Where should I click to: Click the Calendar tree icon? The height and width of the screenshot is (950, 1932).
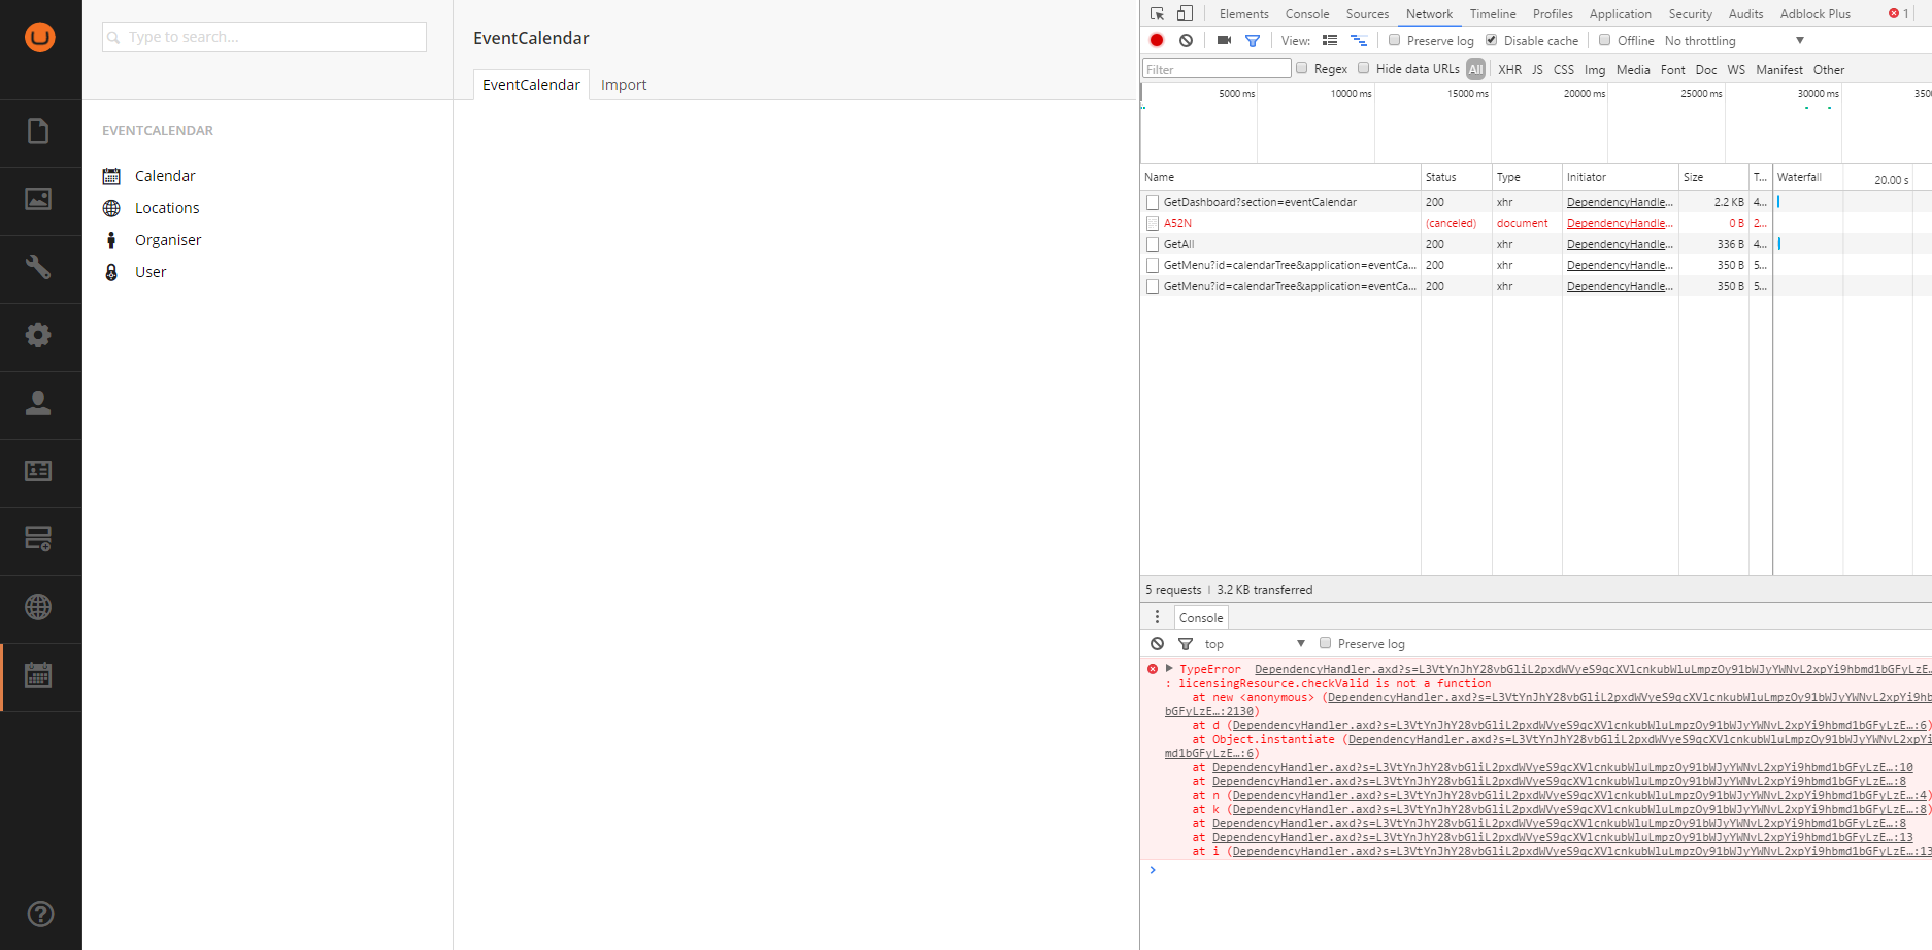112,176
